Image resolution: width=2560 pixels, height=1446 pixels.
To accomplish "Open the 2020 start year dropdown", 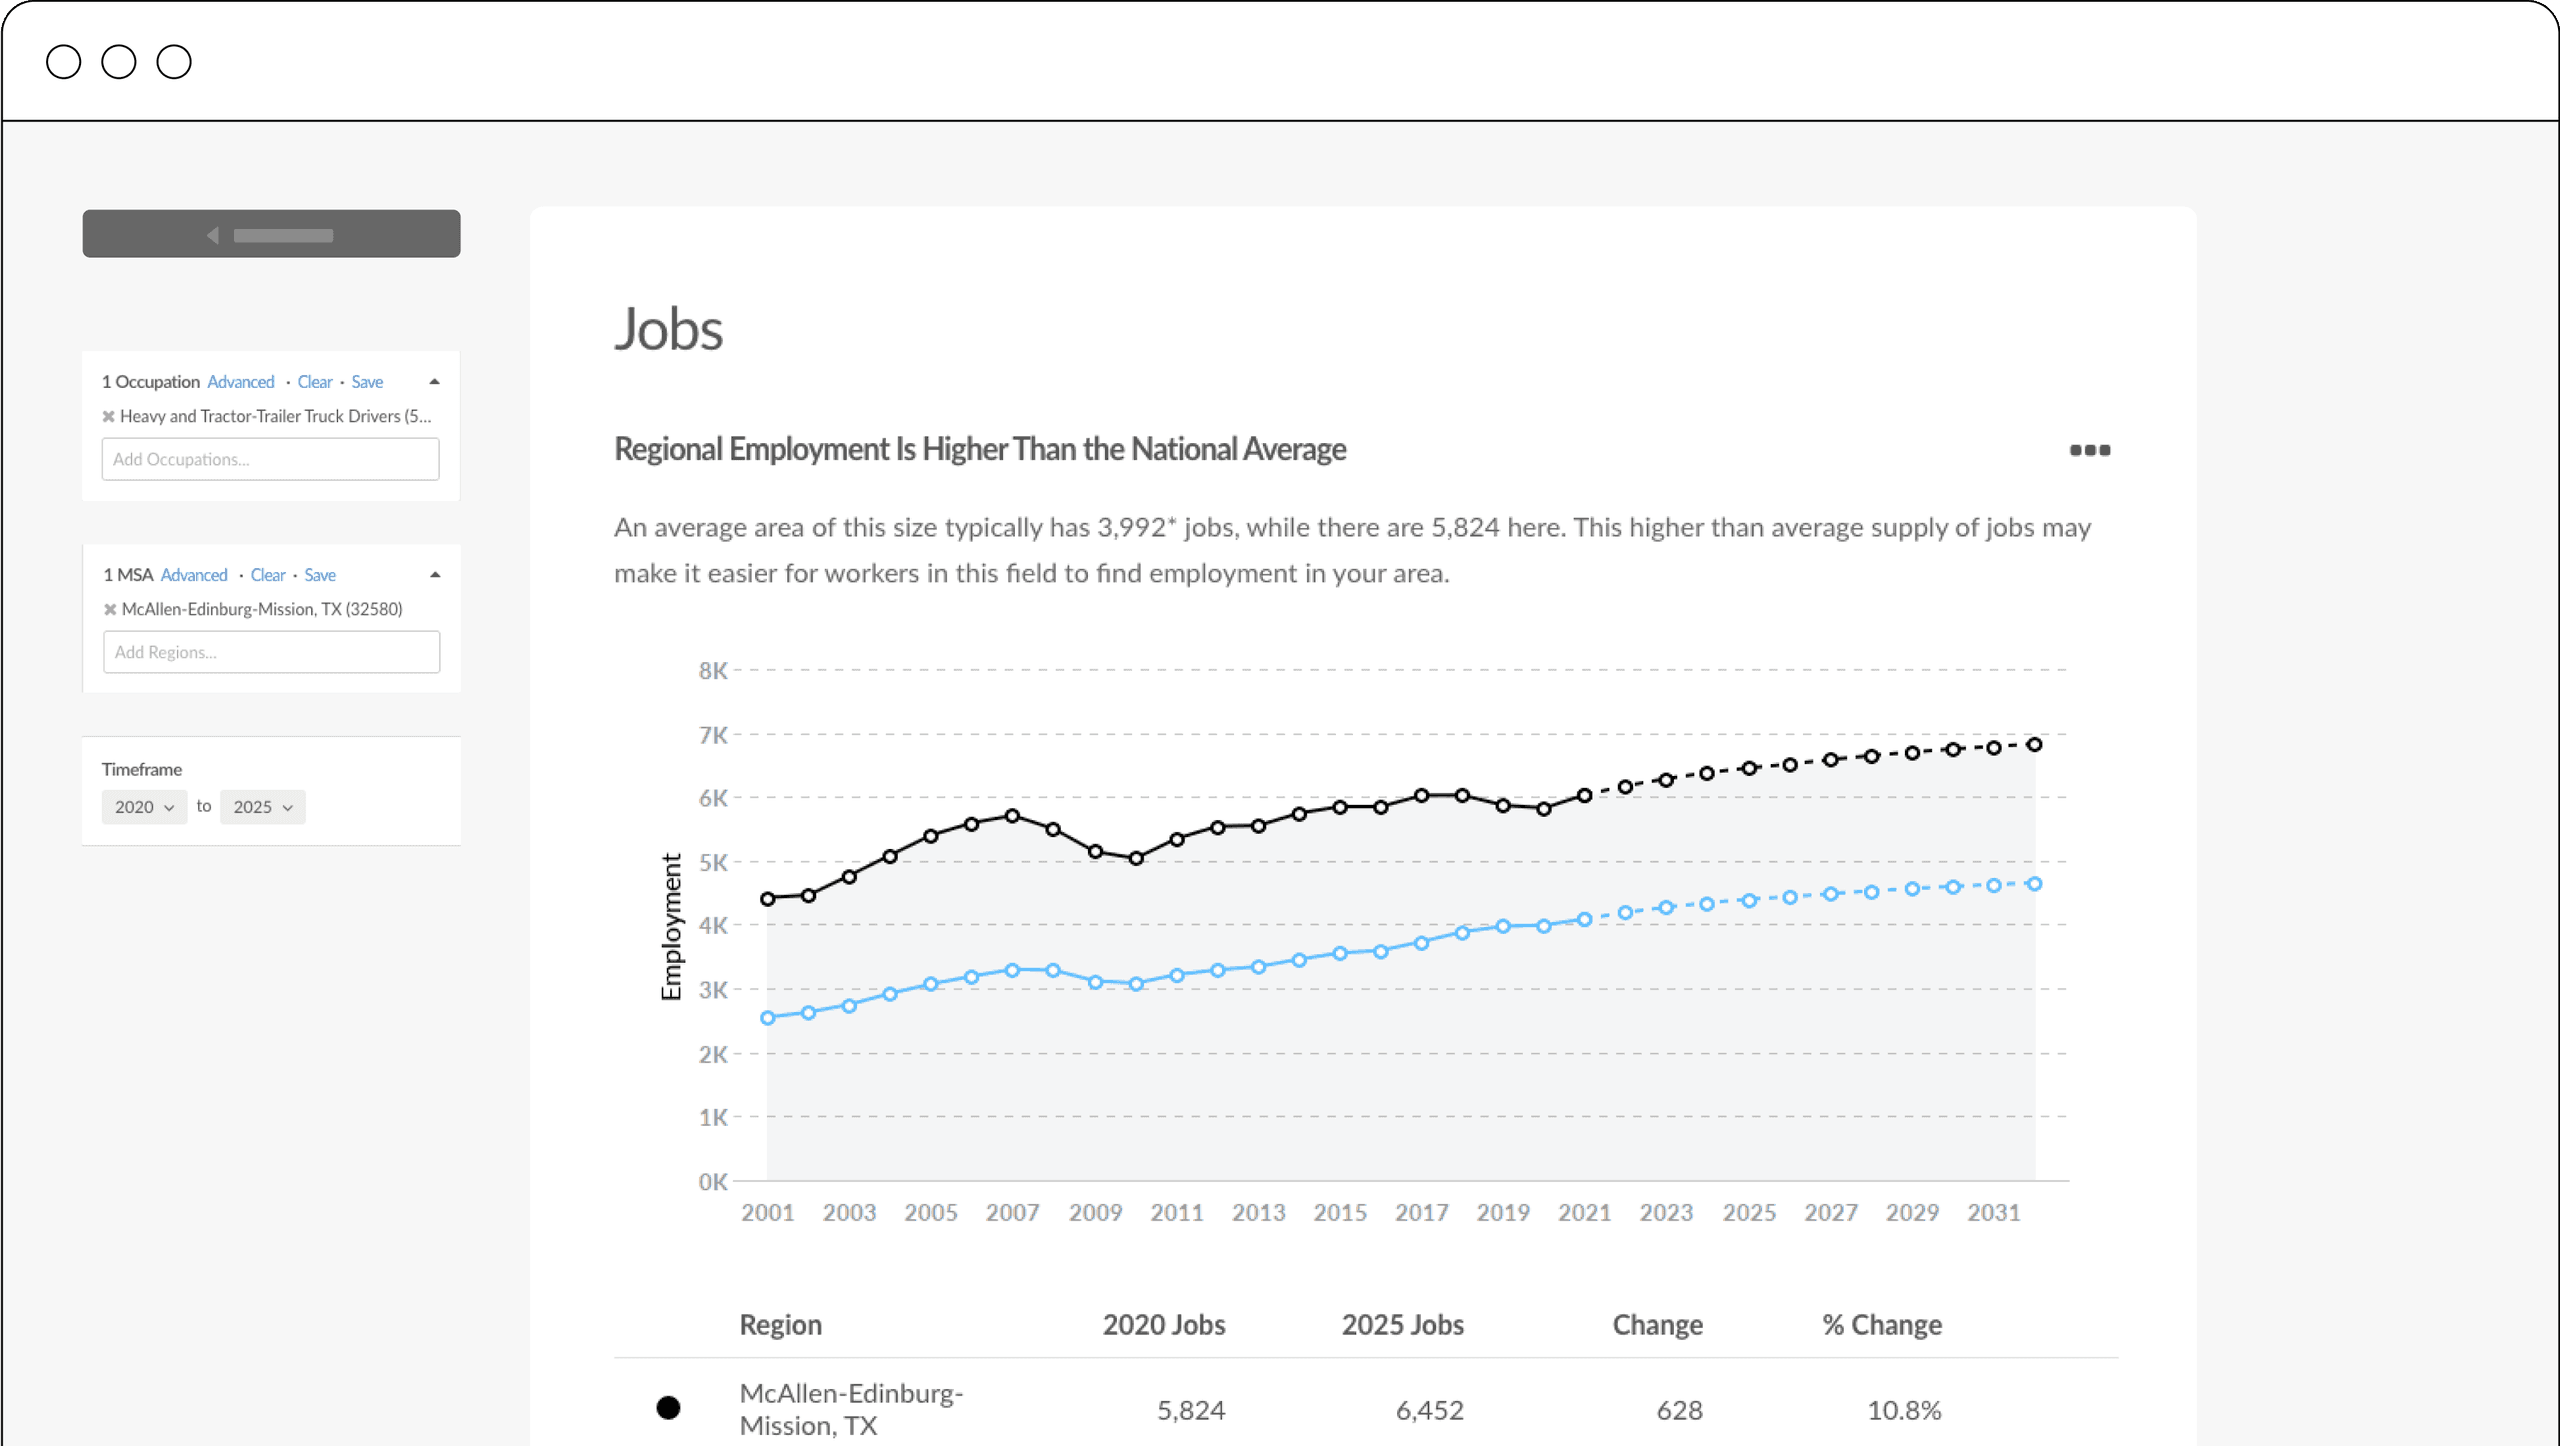I will (x=144, y=807).
